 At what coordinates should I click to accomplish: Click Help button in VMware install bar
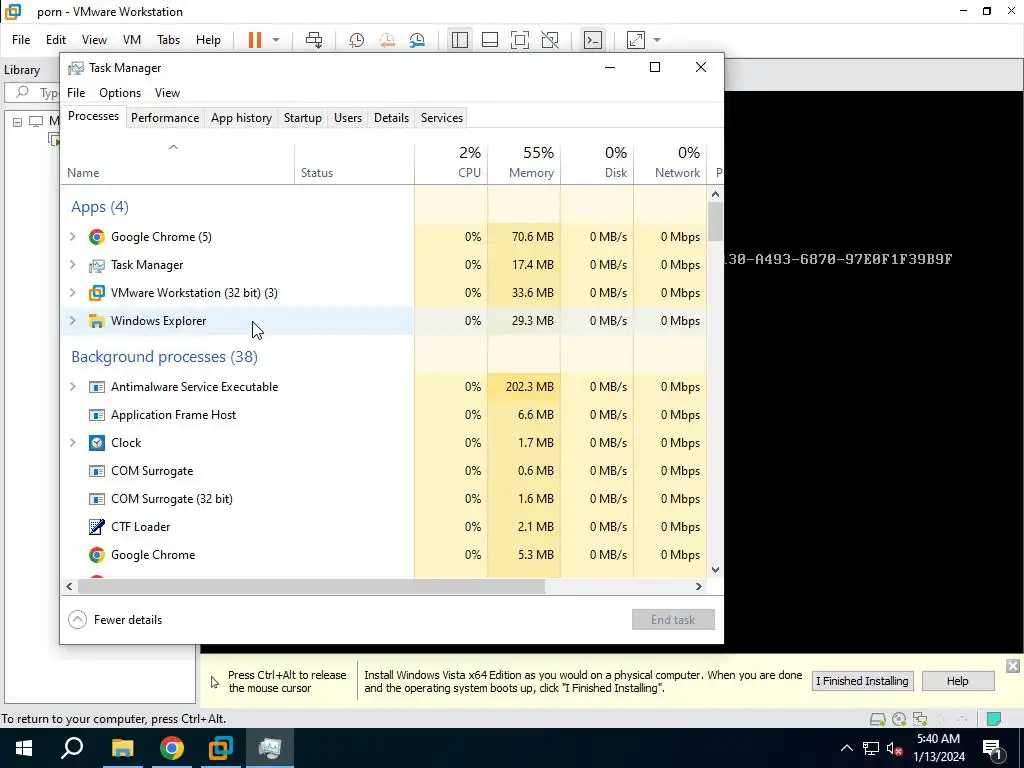tap(957, 681)
